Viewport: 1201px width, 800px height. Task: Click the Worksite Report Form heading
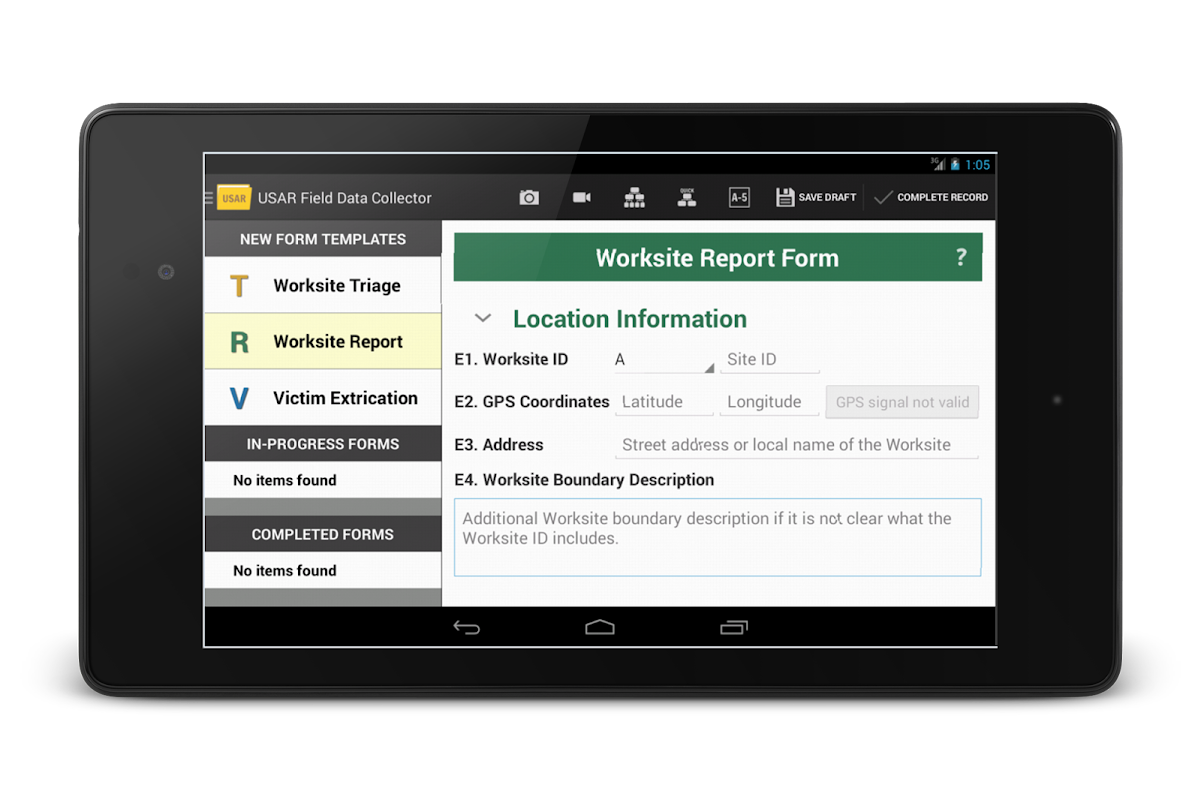(x=717, y=258)
